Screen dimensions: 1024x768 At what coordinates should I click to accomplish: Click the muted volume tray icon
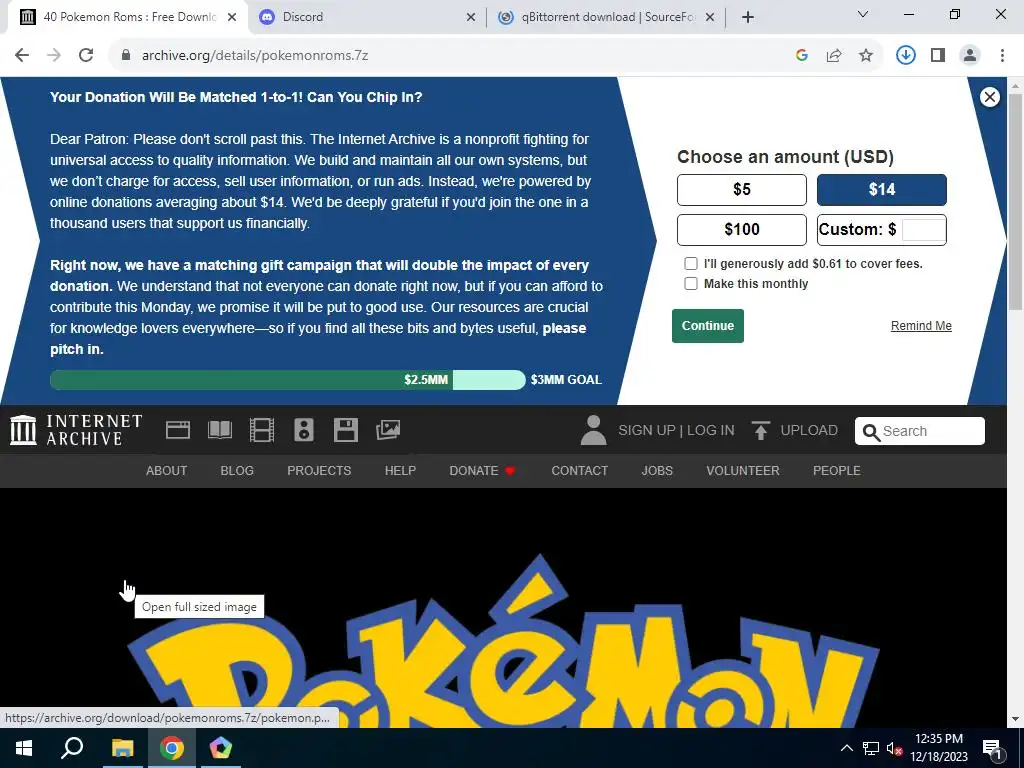click(894, 748)
